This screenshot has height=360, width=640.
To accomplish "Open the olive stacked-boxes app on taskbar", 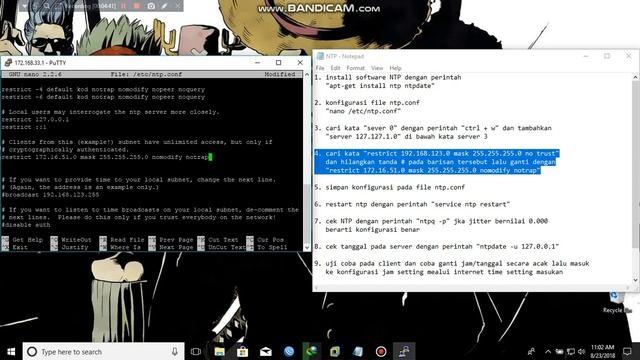I will [x=335, y=351].
